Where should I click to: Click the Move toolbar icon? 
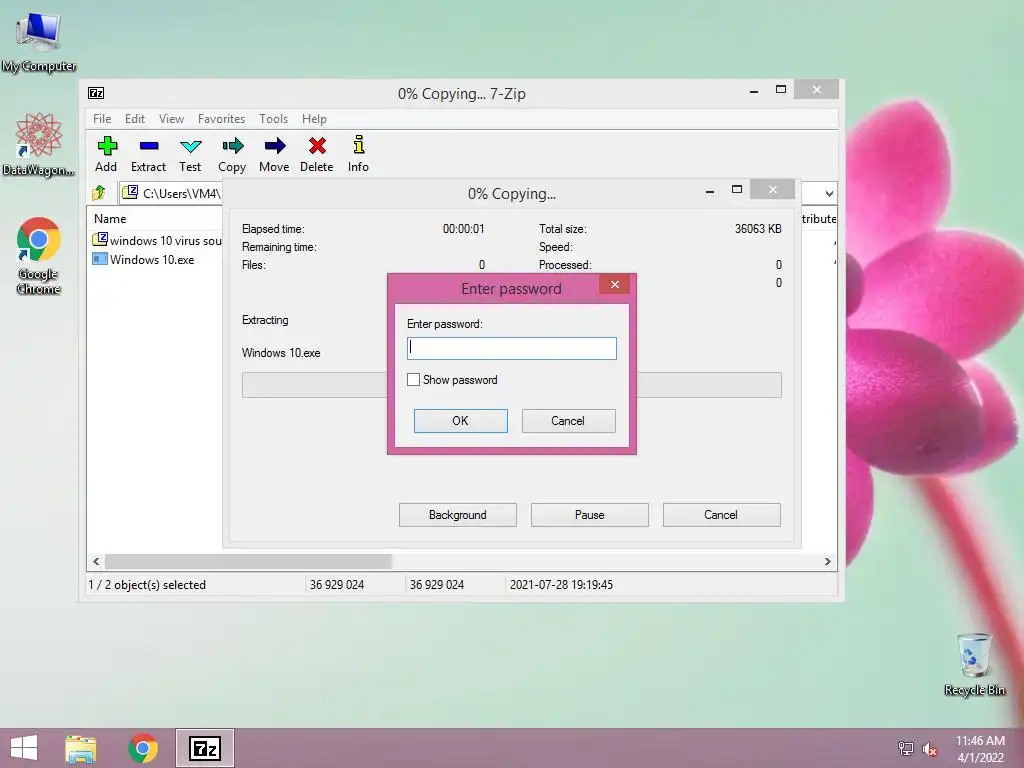275,146
